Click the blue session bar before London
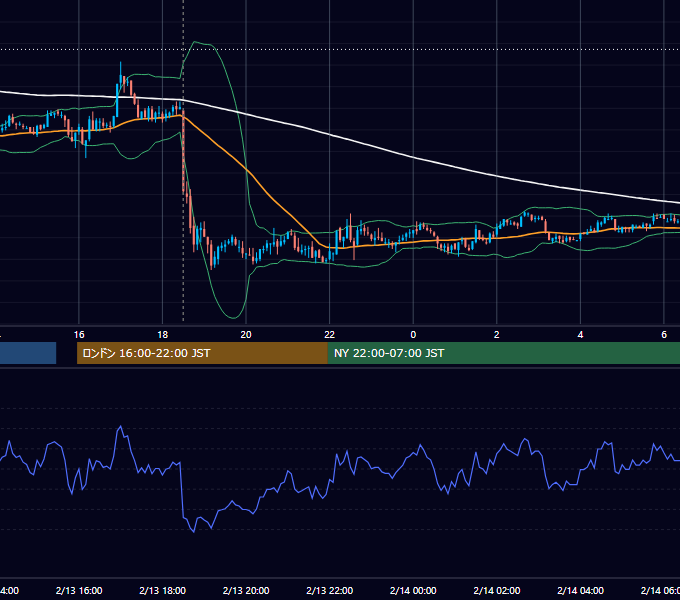Screen dimensions: 680x600 tap(28, 353)
